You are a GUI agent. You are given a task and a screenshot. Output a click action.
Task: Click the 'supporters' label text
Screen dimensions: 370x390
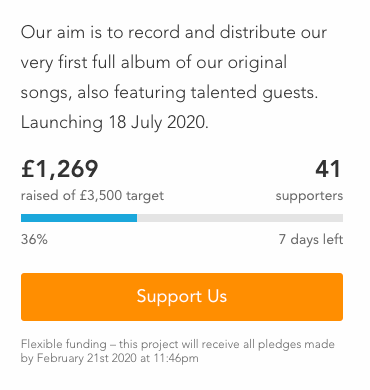pos(309,196)
